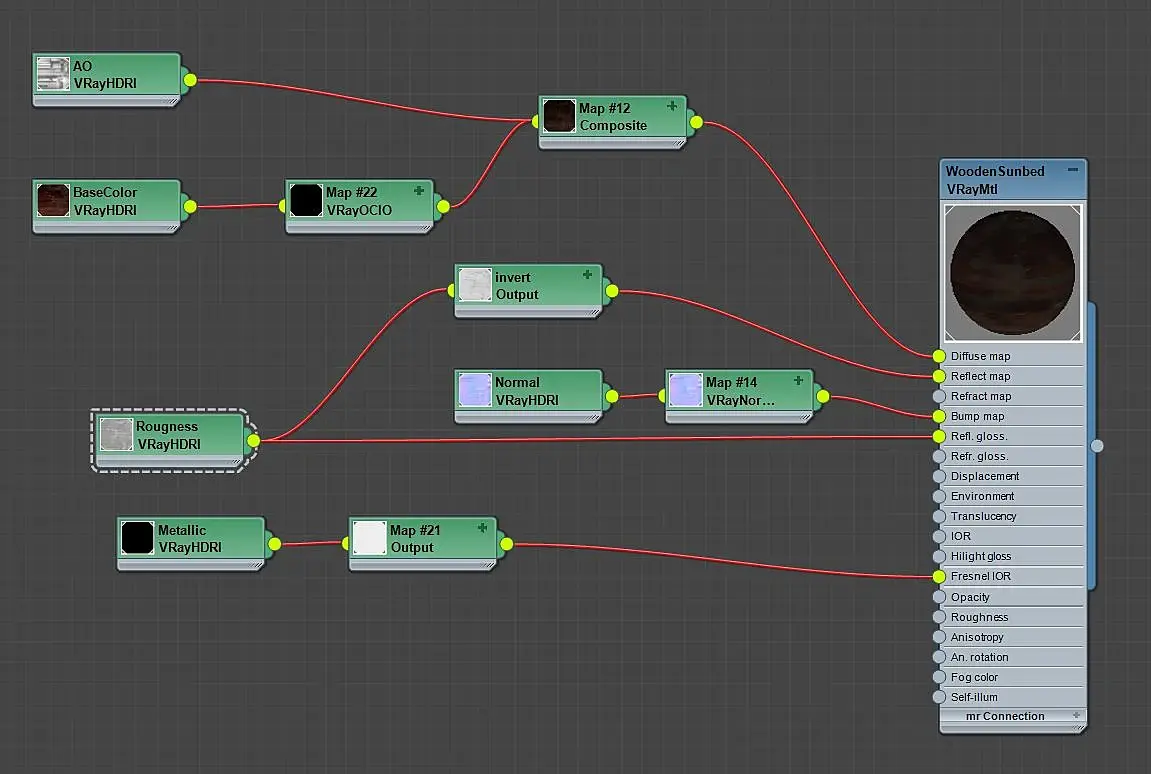
Task: Select the WoodenSunbed VRayMtl title bar
Action: click(1013, 180)
